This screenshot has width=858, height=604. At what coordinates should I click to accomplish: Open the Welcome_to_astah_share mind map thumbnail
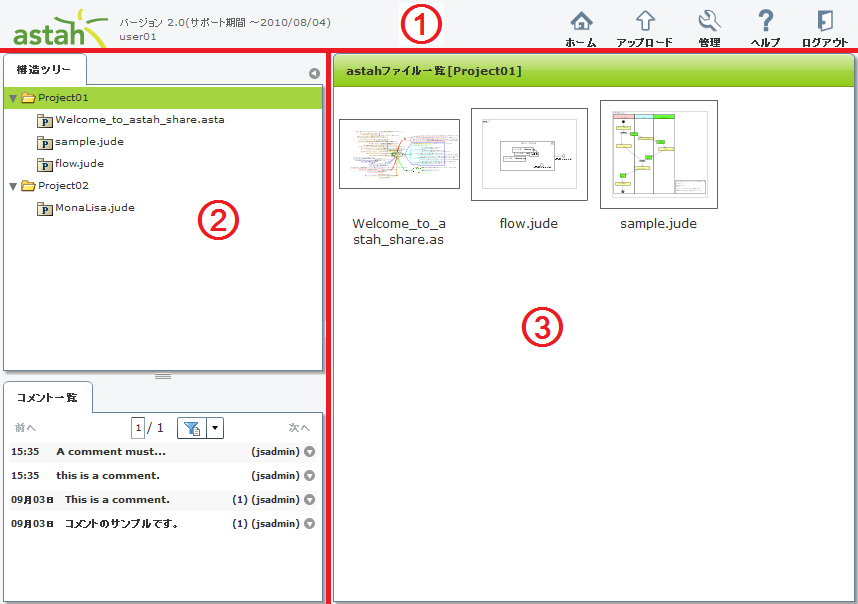pyautogui.click(x=399, y=154)
